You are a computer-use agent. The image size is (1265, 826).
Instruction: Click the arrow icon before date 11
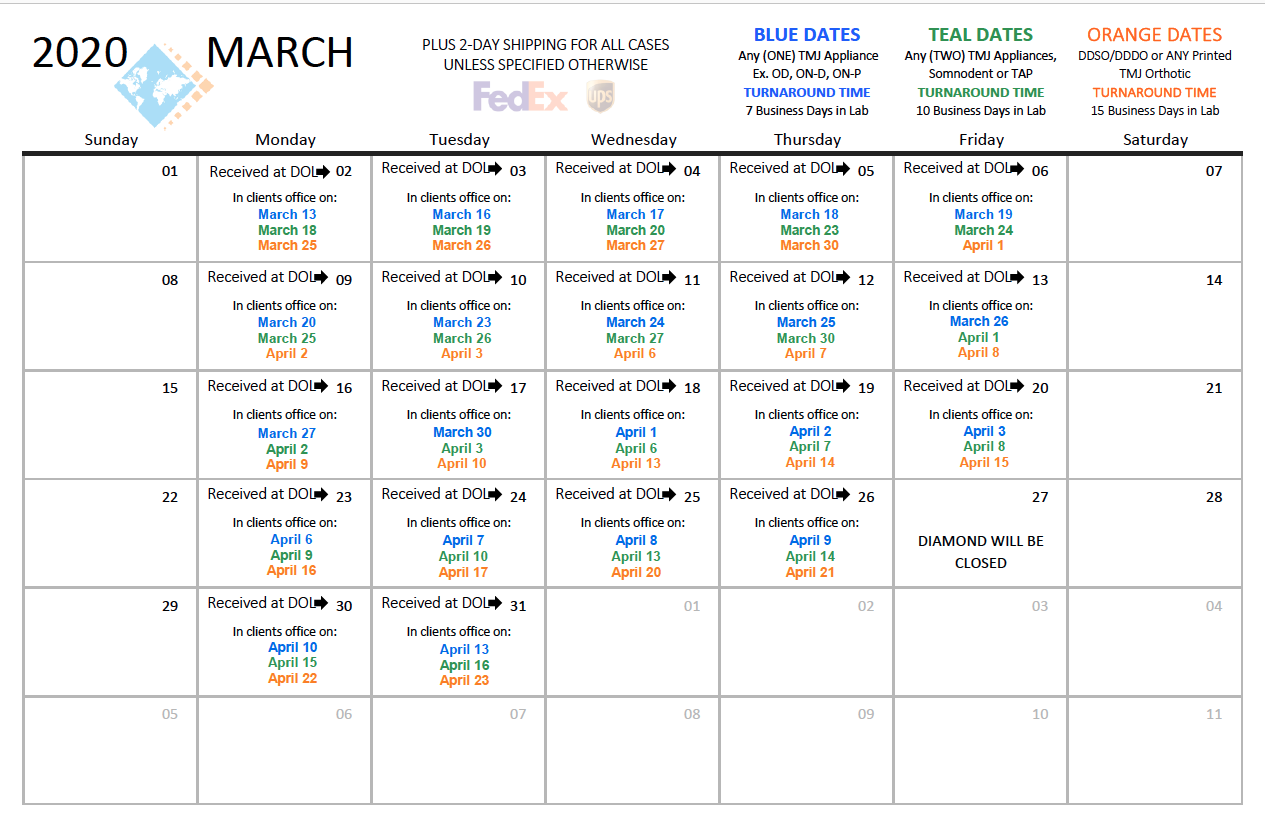[x=671, y=278]
